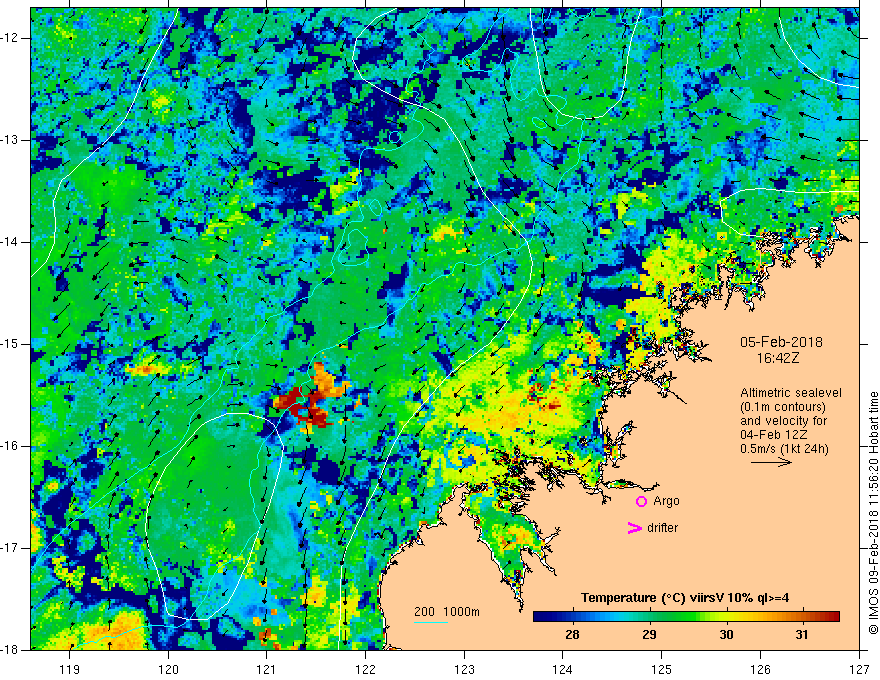The image size is (880, 680).
Task: Click longitude axis label 121
Action: tap(266, 669)
